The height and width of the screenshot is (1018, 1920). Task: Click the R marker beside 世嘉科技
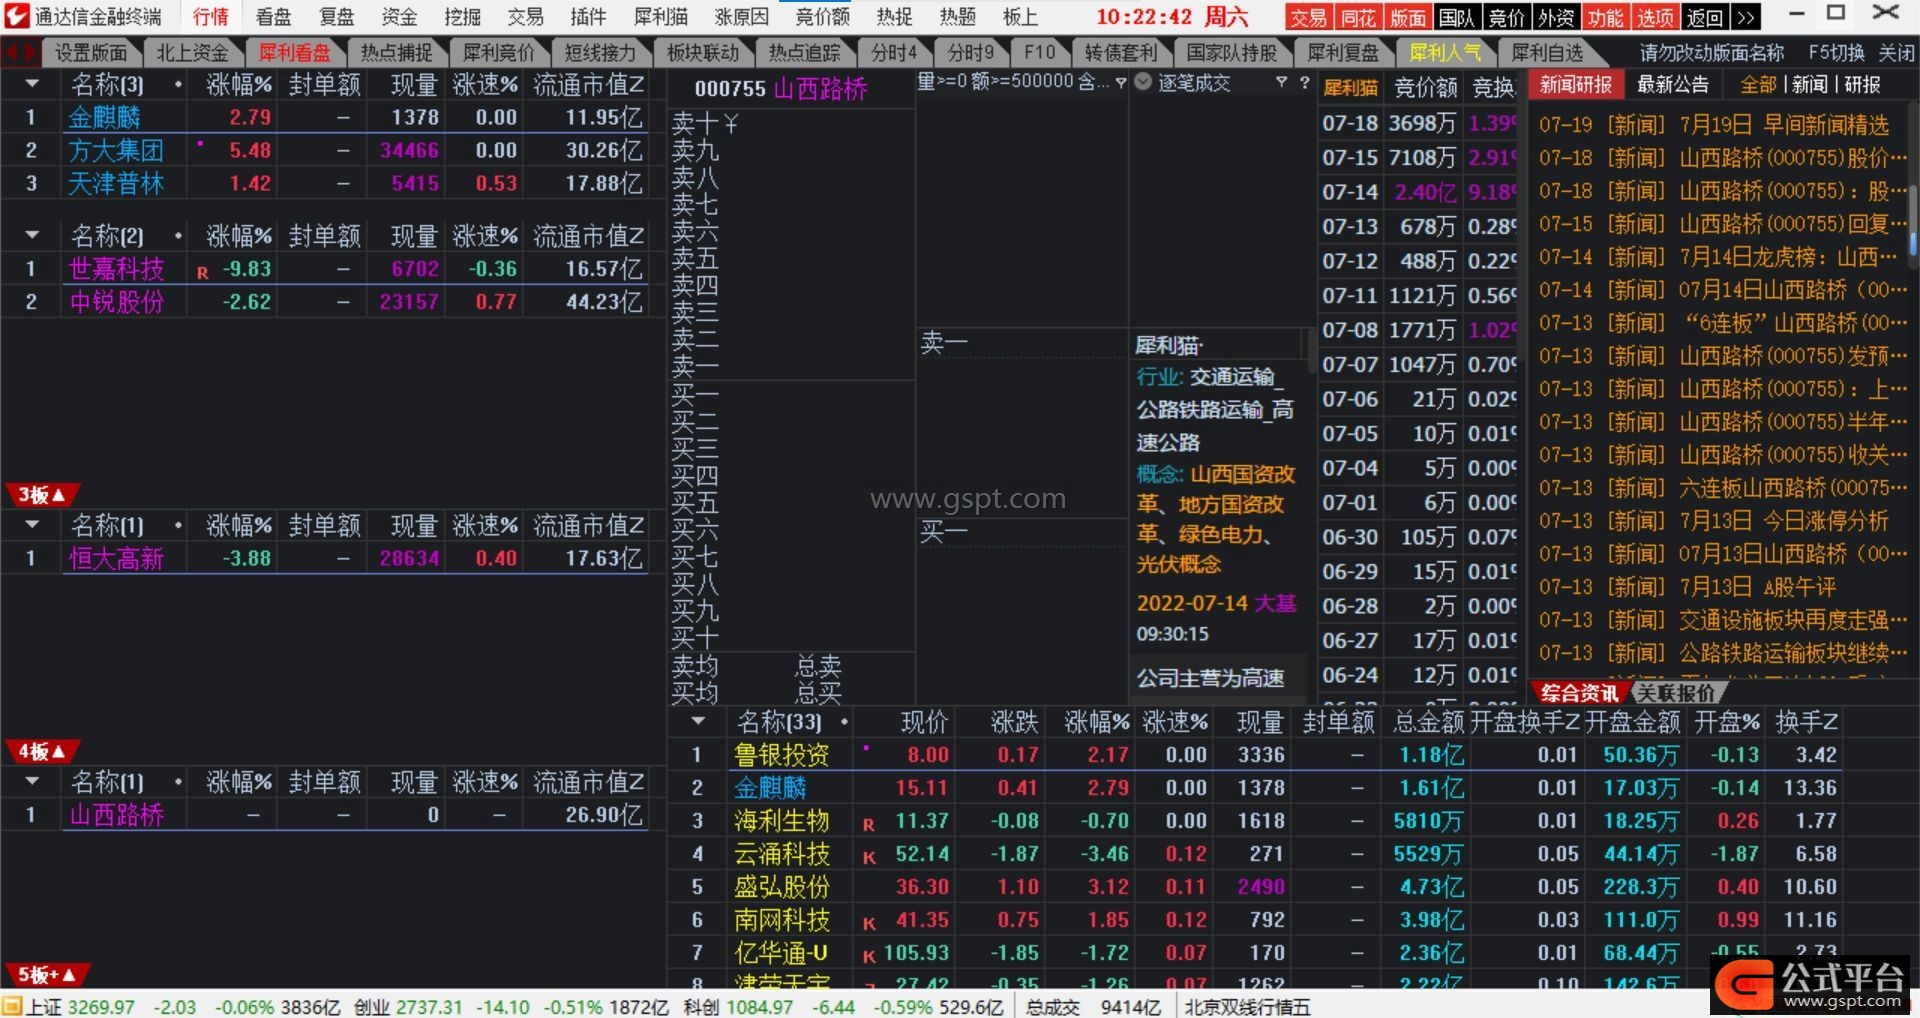click(x=203, y=272)
